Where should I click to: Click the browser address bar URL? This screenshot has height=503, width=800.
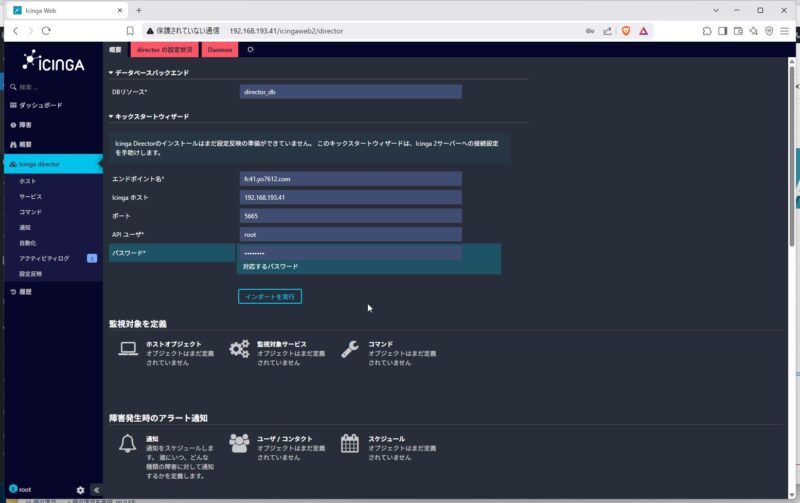tap(286, 31)
